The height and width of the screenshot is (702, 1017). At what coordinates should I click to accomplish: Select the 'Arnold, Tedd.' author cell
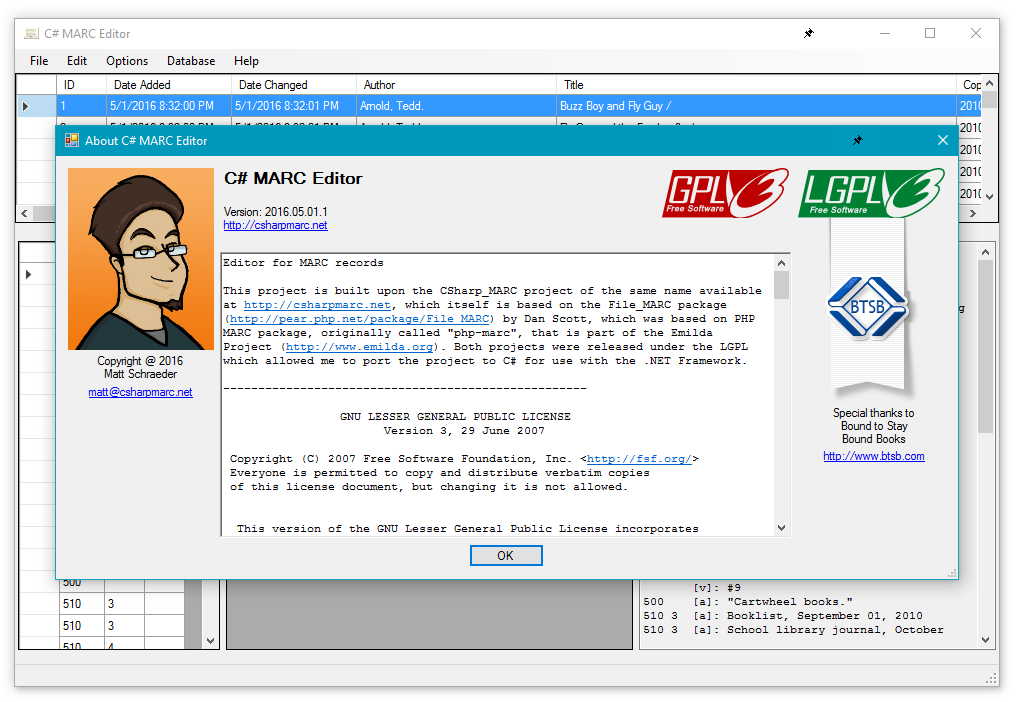click(456, 106)
